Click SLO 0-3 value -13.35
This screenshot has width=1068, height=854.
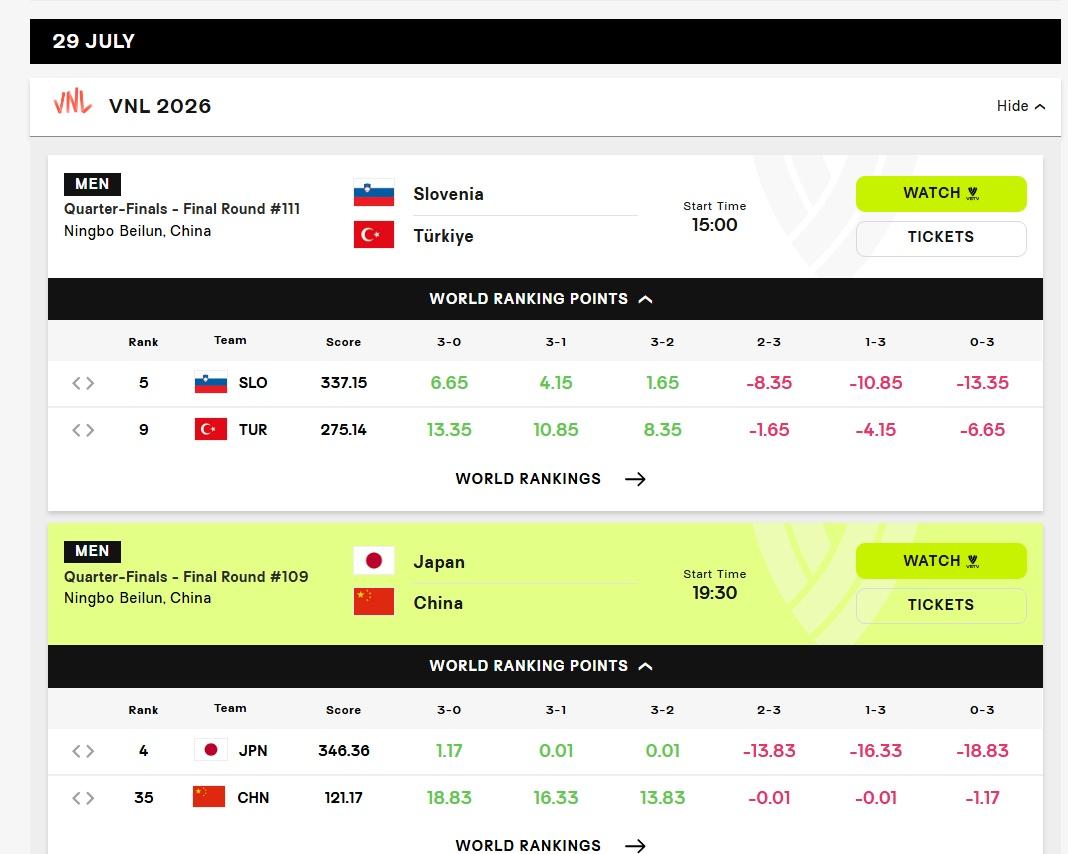pyautogui.click(x=982, y=383)
